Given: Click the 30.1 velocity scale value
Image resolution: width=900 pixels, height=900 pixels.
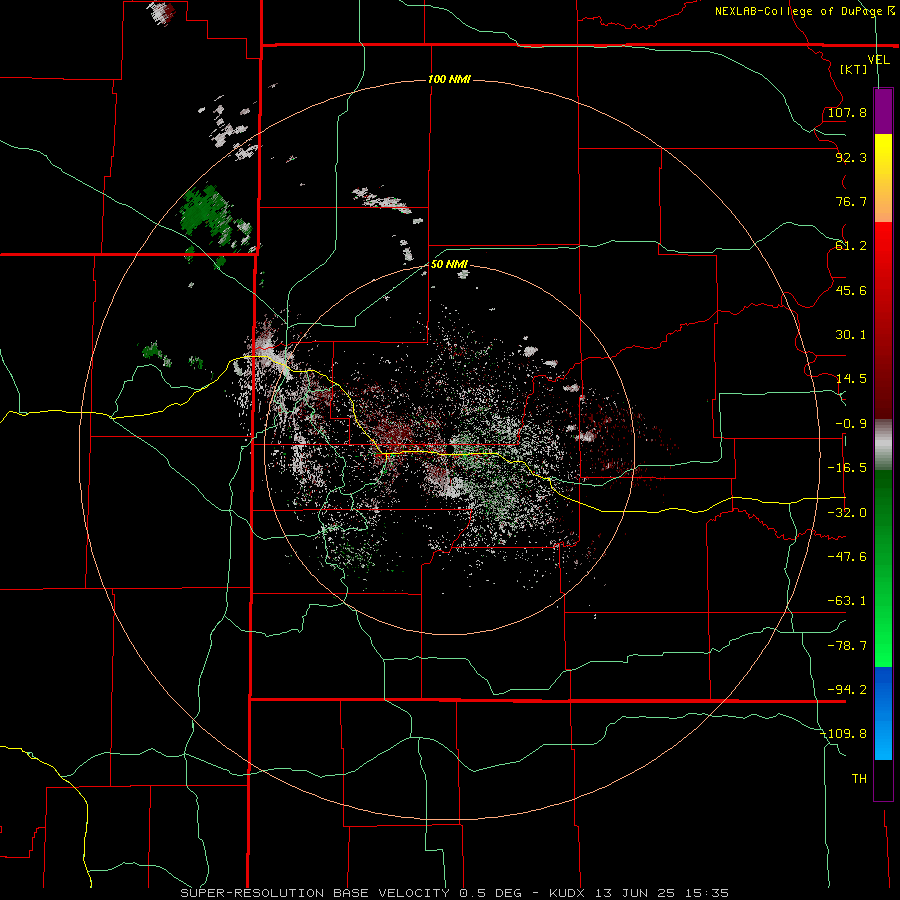Looking at the screenshot, I should click(851, 335).
